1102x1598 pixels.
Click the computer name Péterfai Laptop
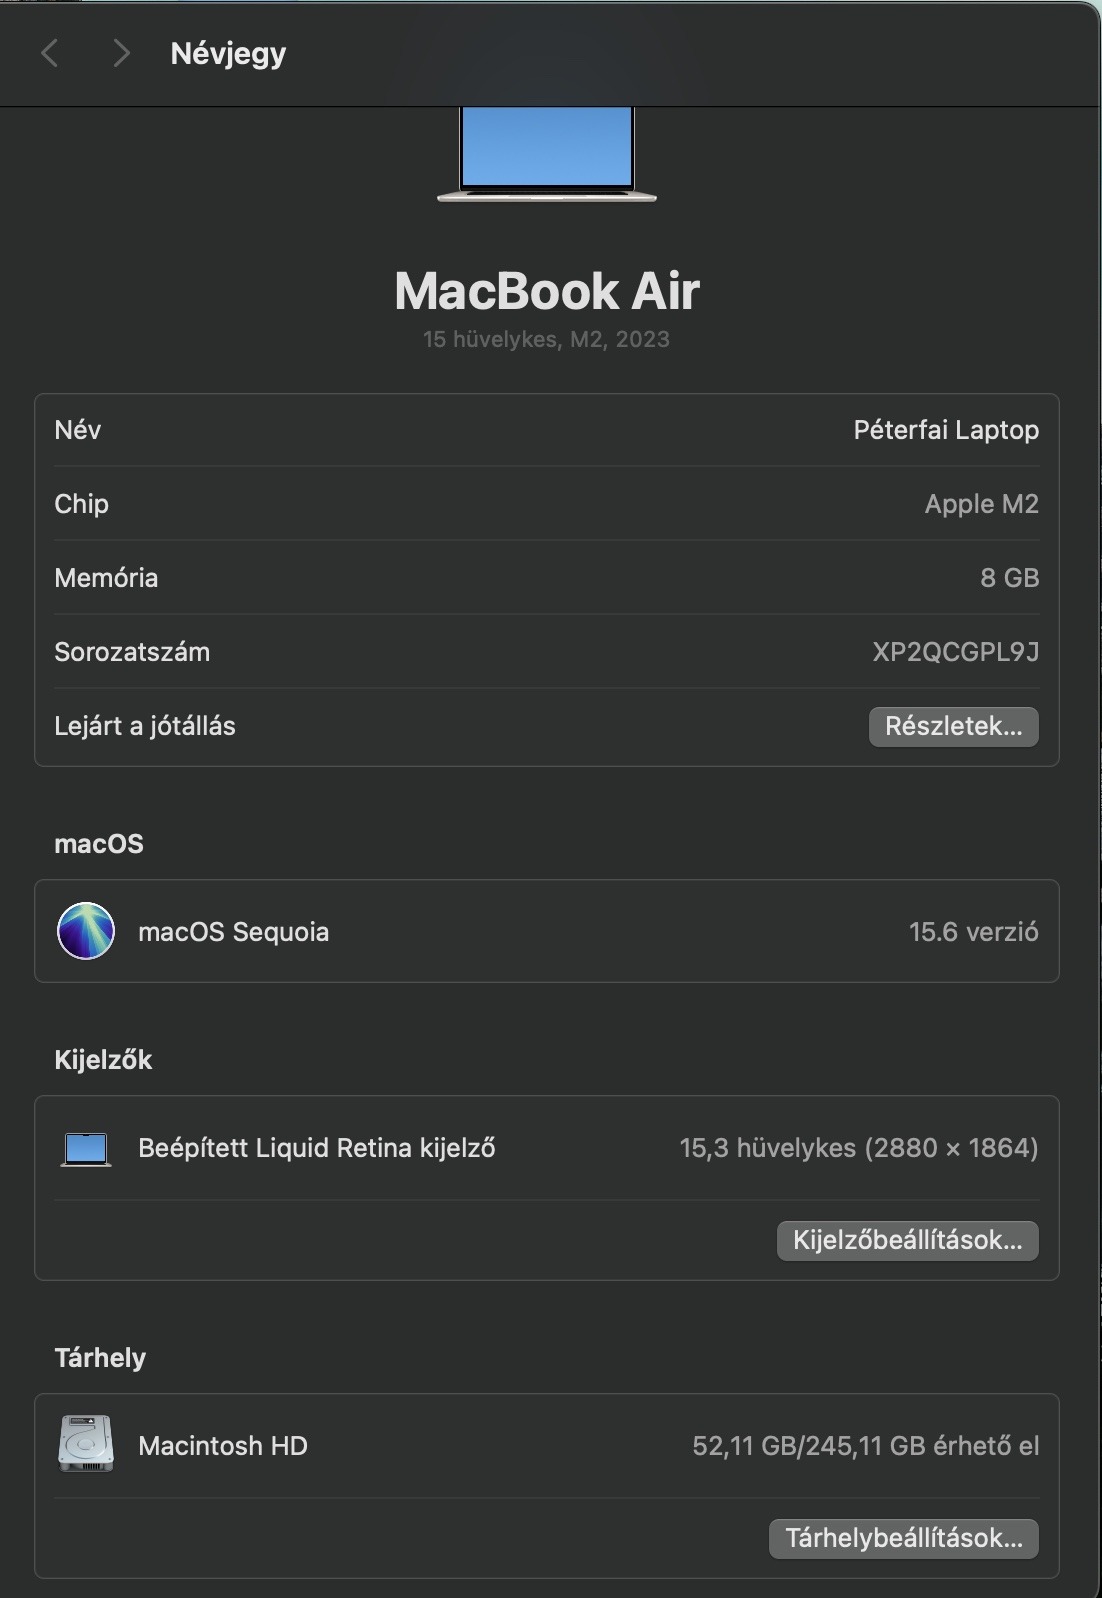tap(945, 430)
